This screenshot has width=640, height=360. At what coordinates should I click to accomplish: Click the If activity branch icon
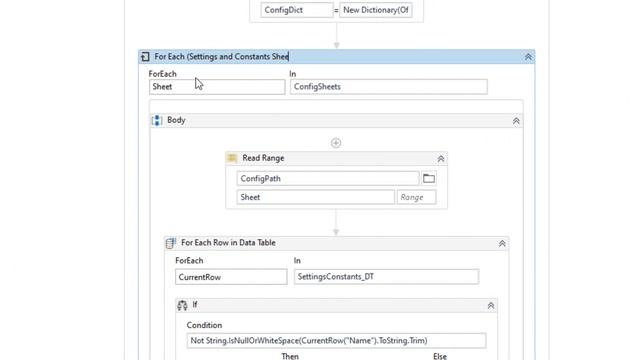coord(182,305)
